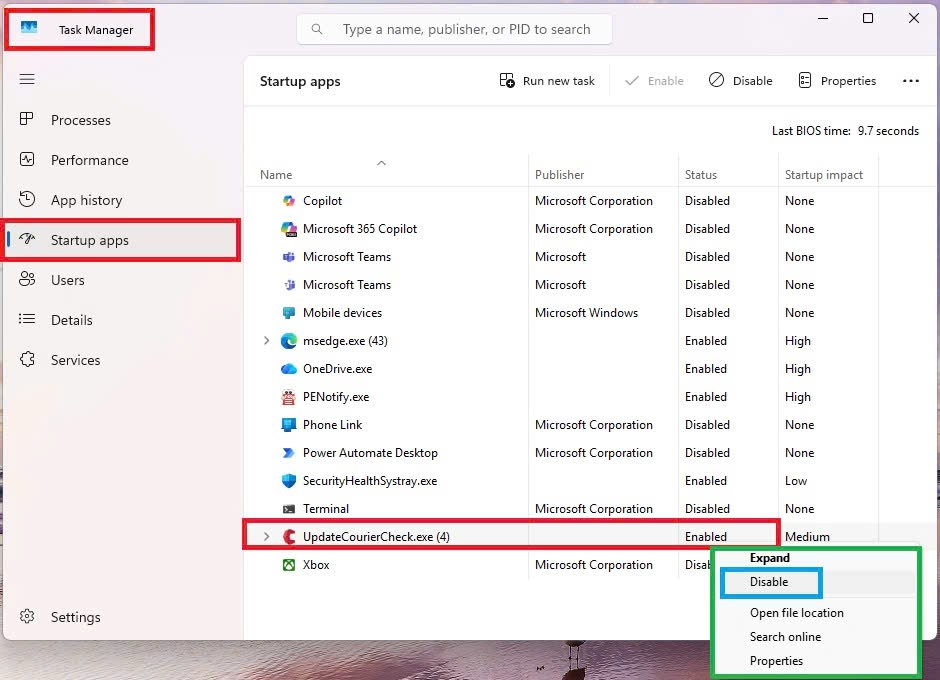
Task: Select Open file location in context menu
Action: point(796,613)
